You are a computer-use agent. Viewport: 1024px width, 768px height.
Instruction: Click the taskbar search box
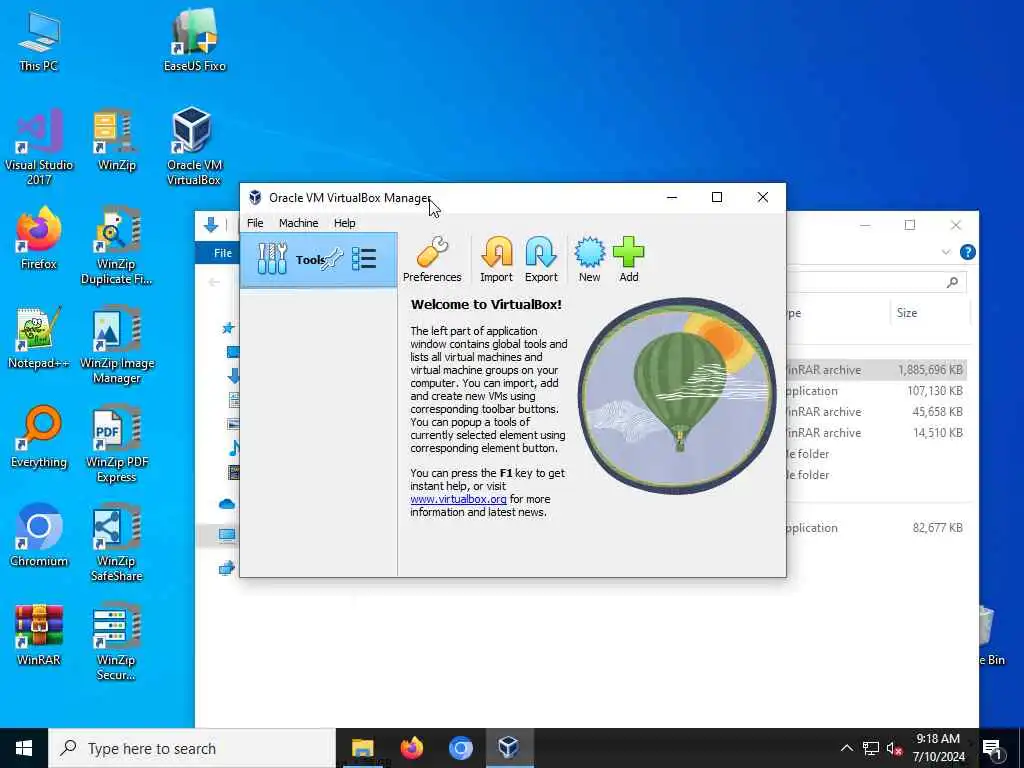click(x=191, y=748)
